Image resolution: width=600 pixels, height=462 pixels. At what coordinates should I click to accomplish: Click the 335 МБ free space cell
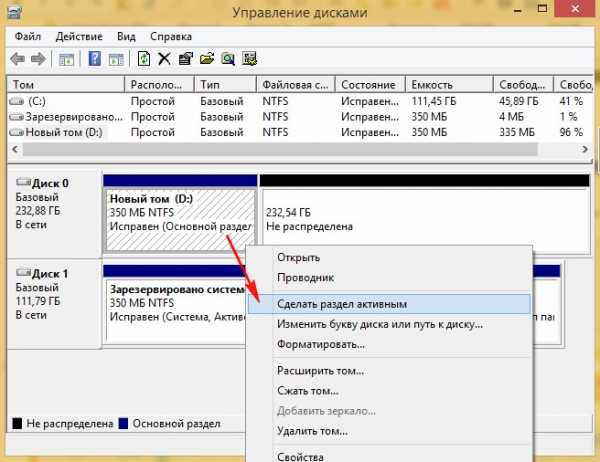(x=517, y=132)
